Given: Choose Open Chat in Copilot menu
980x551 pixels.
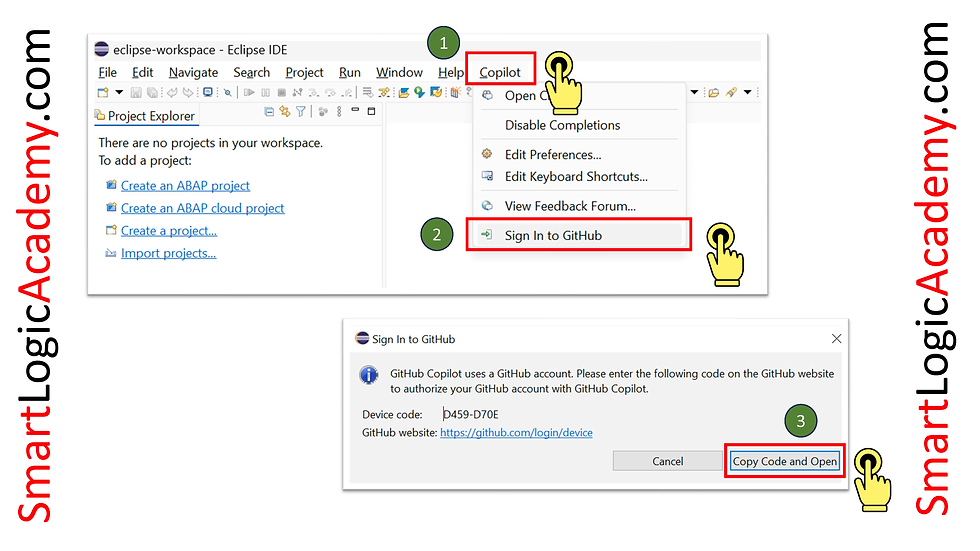Looking at the screenshot, I should [579, 96].
